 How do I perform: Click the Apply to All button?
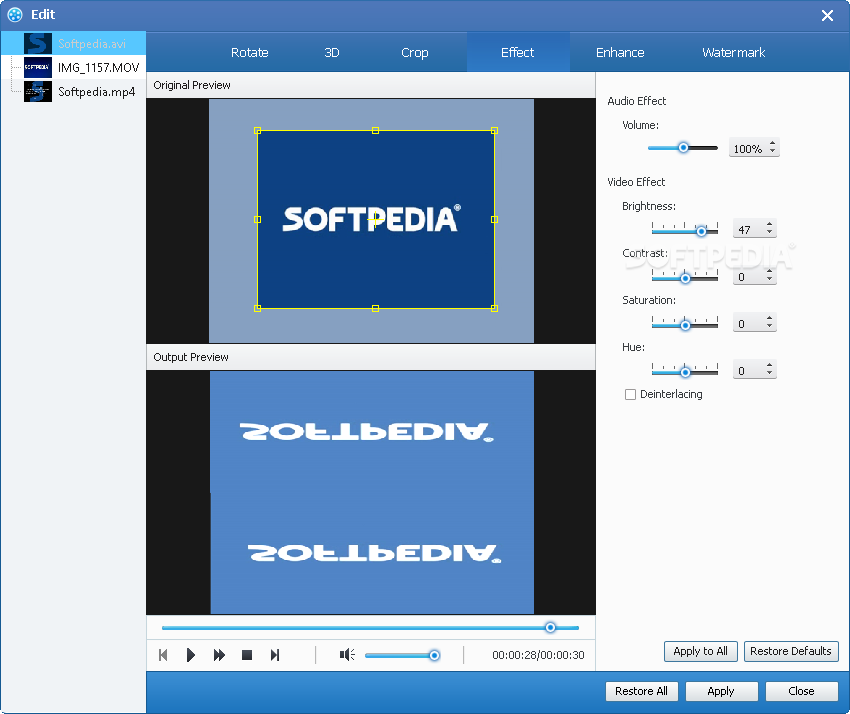pos(700,651)
